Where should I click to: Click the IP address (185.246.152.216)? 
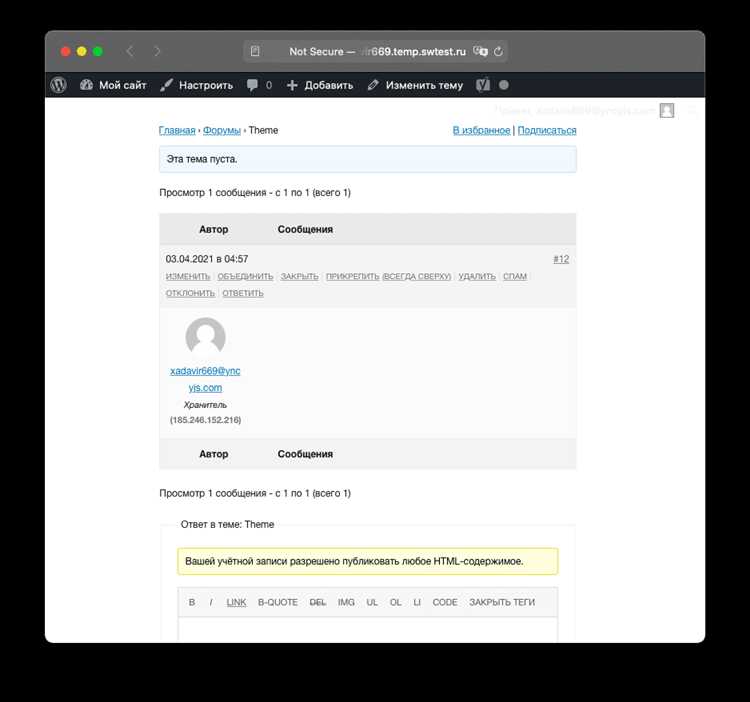tap(205, 420)
